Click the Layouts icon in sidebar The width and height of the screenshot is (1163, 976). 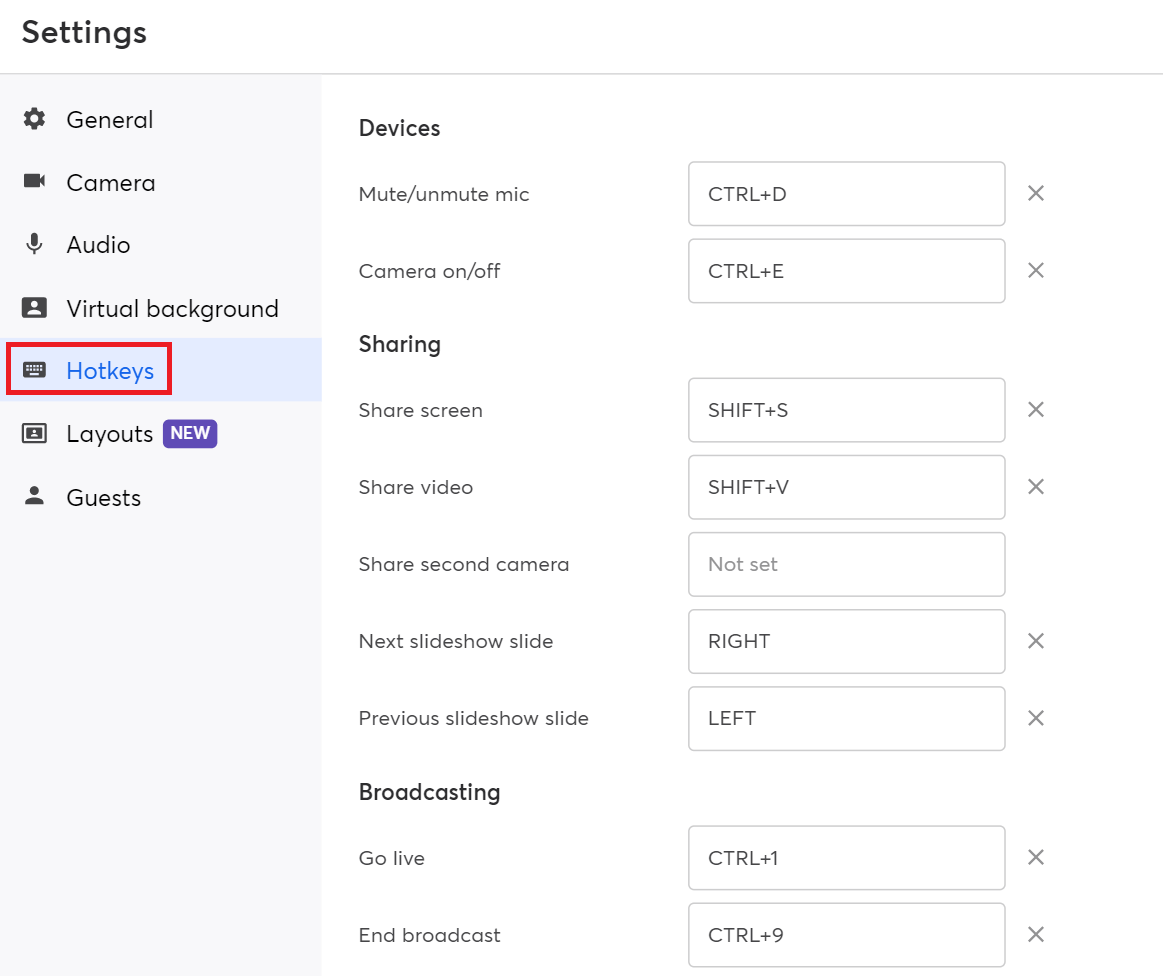(x=35, y=434)
